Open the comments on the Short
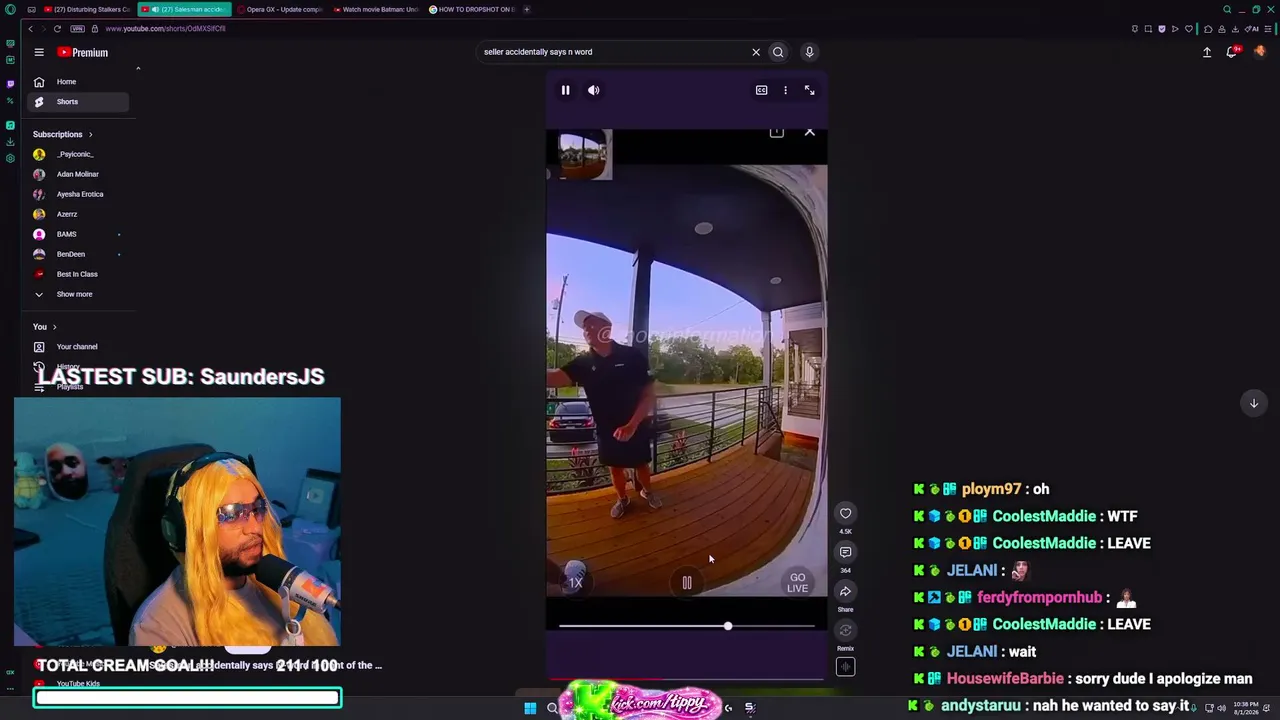 pos(845,552)
